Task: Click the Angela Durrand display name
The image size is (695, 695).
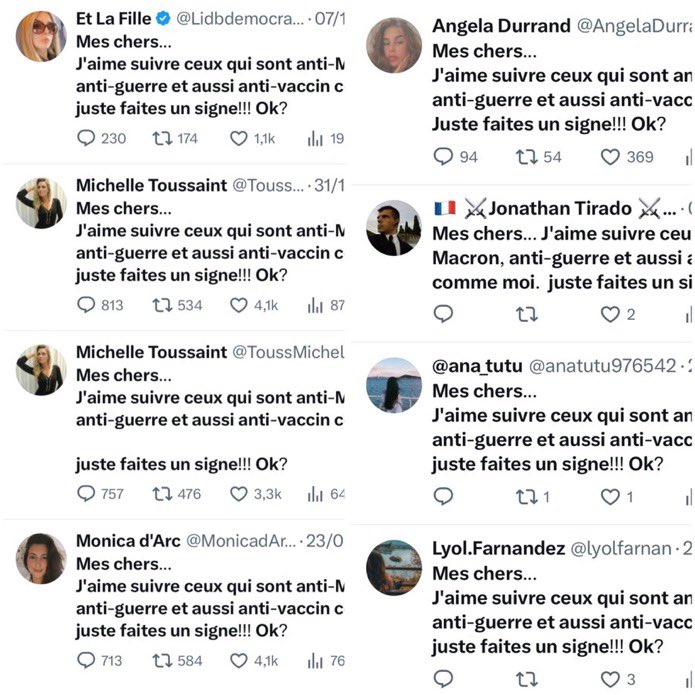Action: (x=501, y=26)
